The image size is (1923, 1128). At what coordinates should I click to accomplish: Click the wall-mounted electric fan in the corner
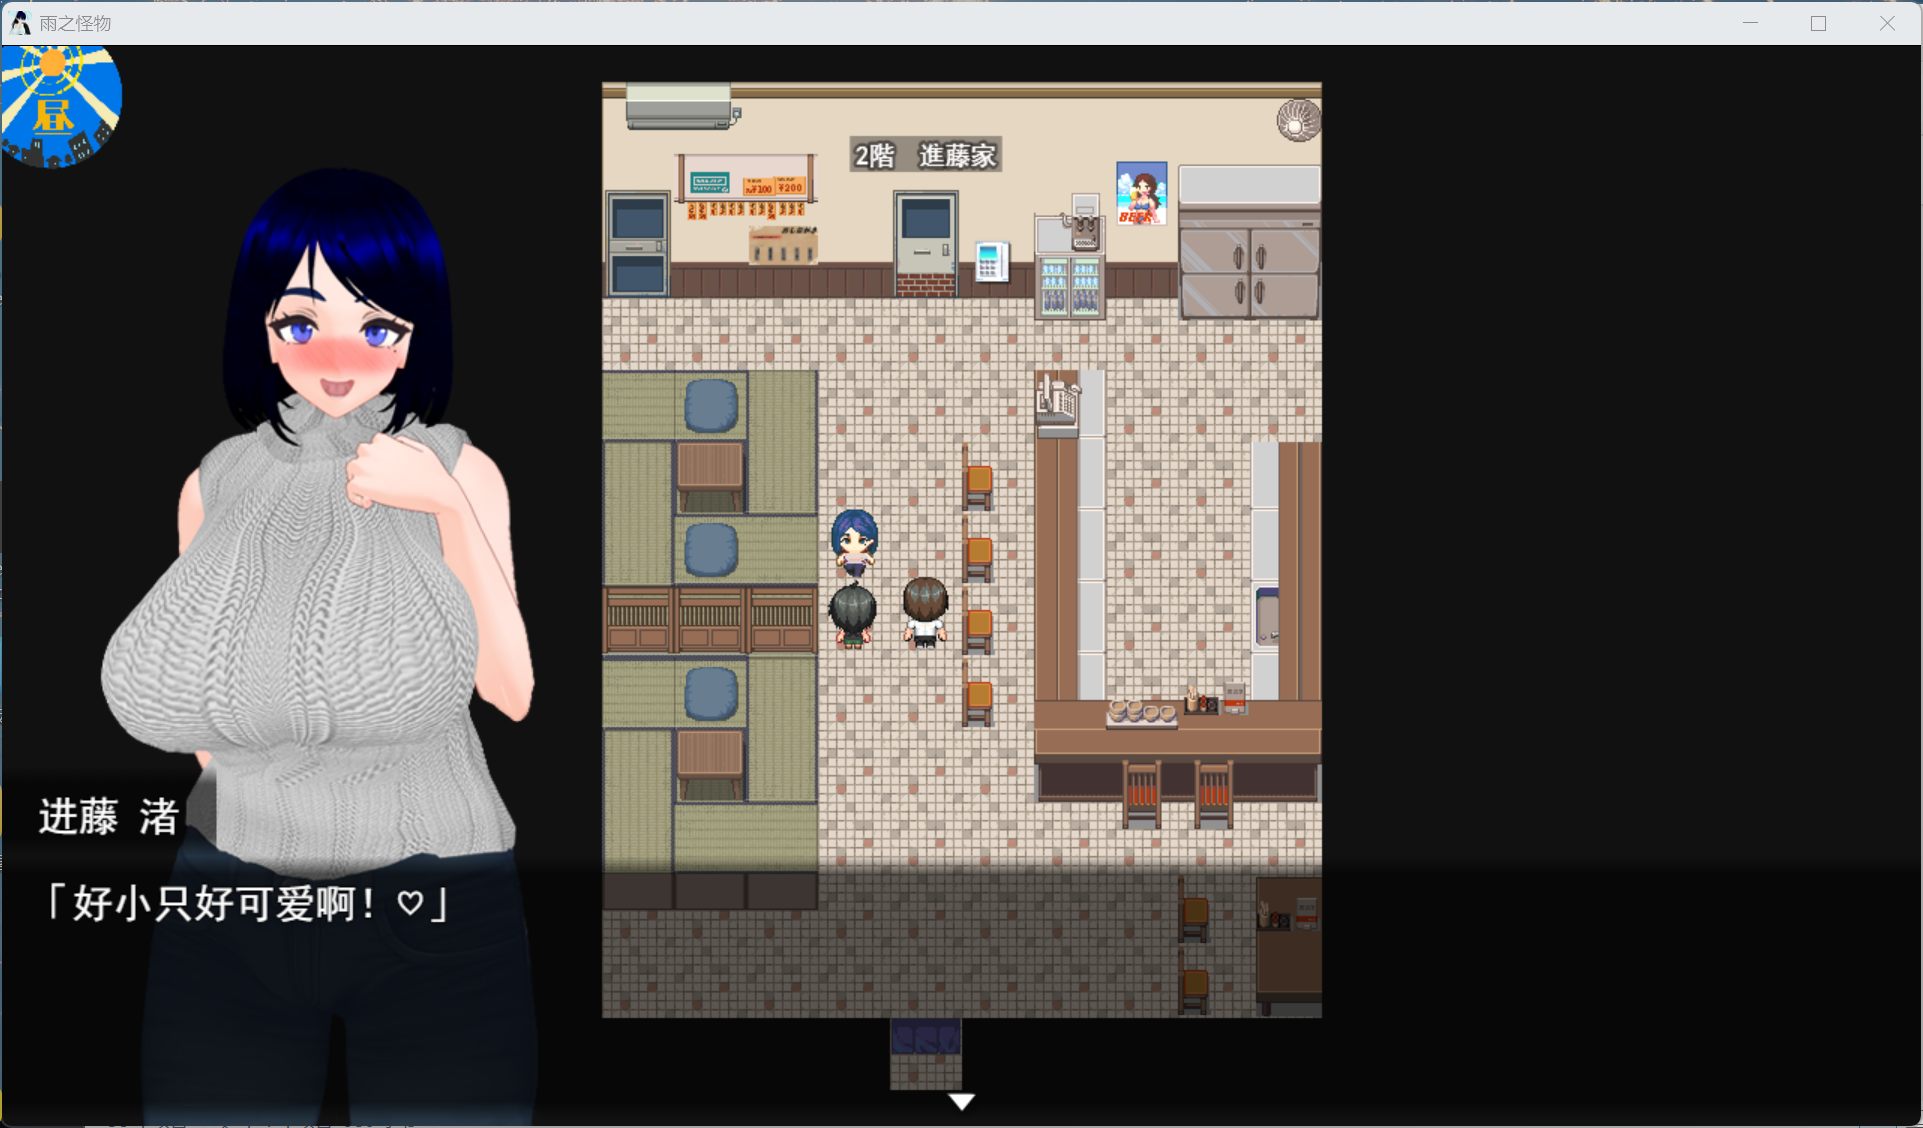click(x=1296, y=120)
